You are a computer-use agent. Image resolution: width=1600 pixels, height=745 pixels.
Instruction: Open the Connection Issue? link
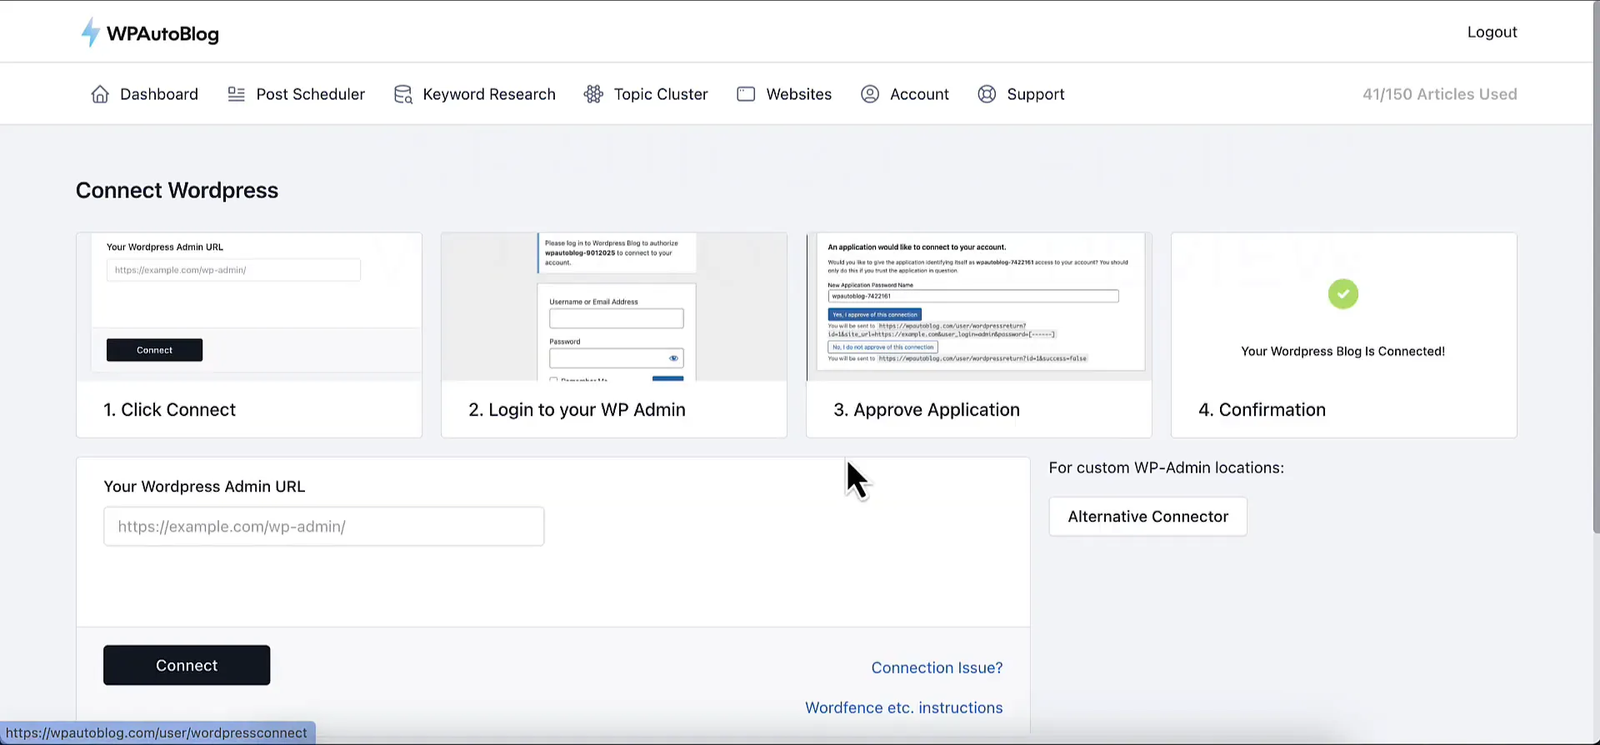(x=937, y=668)
